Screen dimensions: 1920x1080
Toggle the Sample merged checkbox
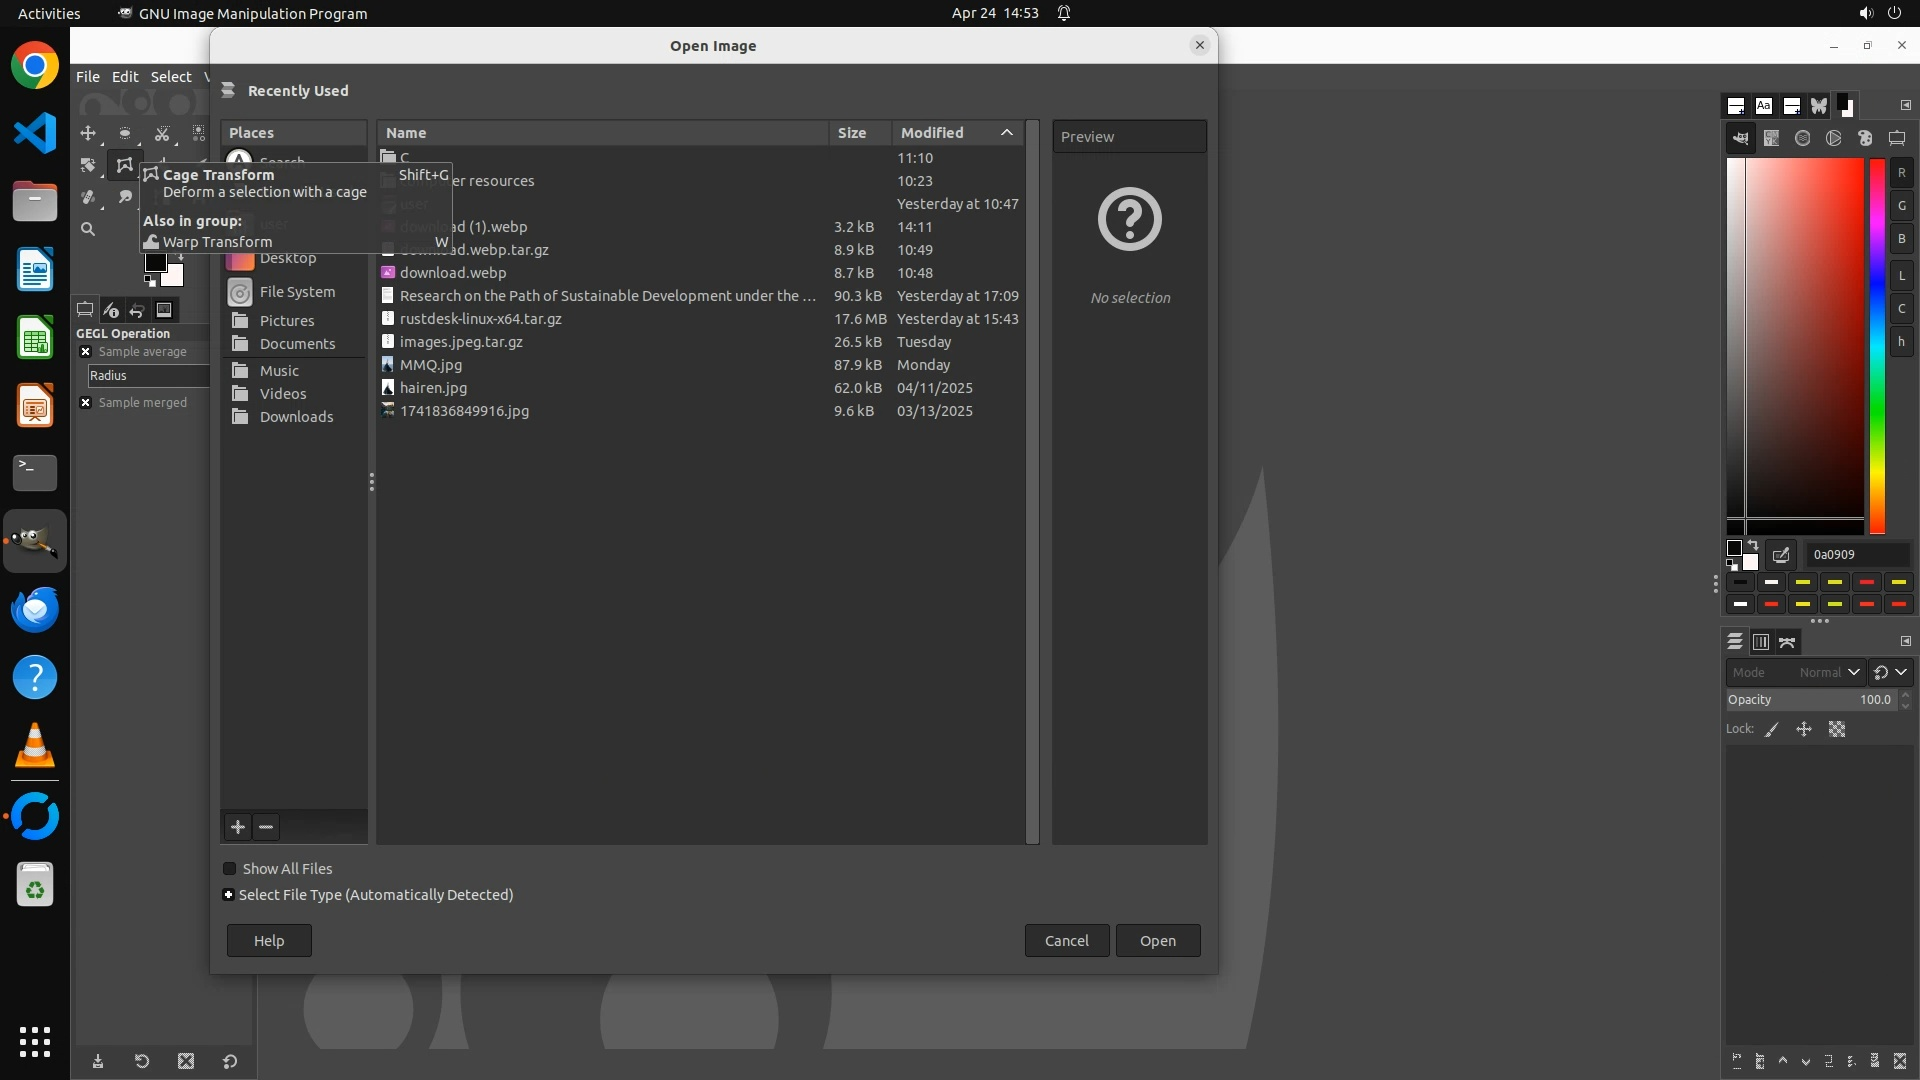tap(86, 403)
